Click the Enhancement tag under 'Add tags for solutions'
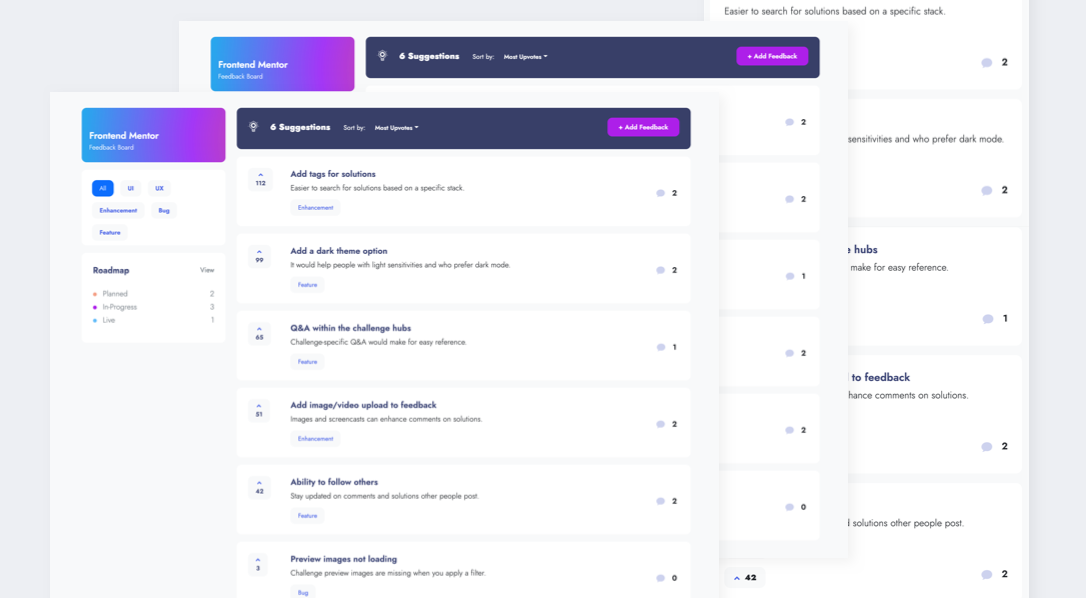Viewport: 1086px width, 598px height. [x=315, y=208]
